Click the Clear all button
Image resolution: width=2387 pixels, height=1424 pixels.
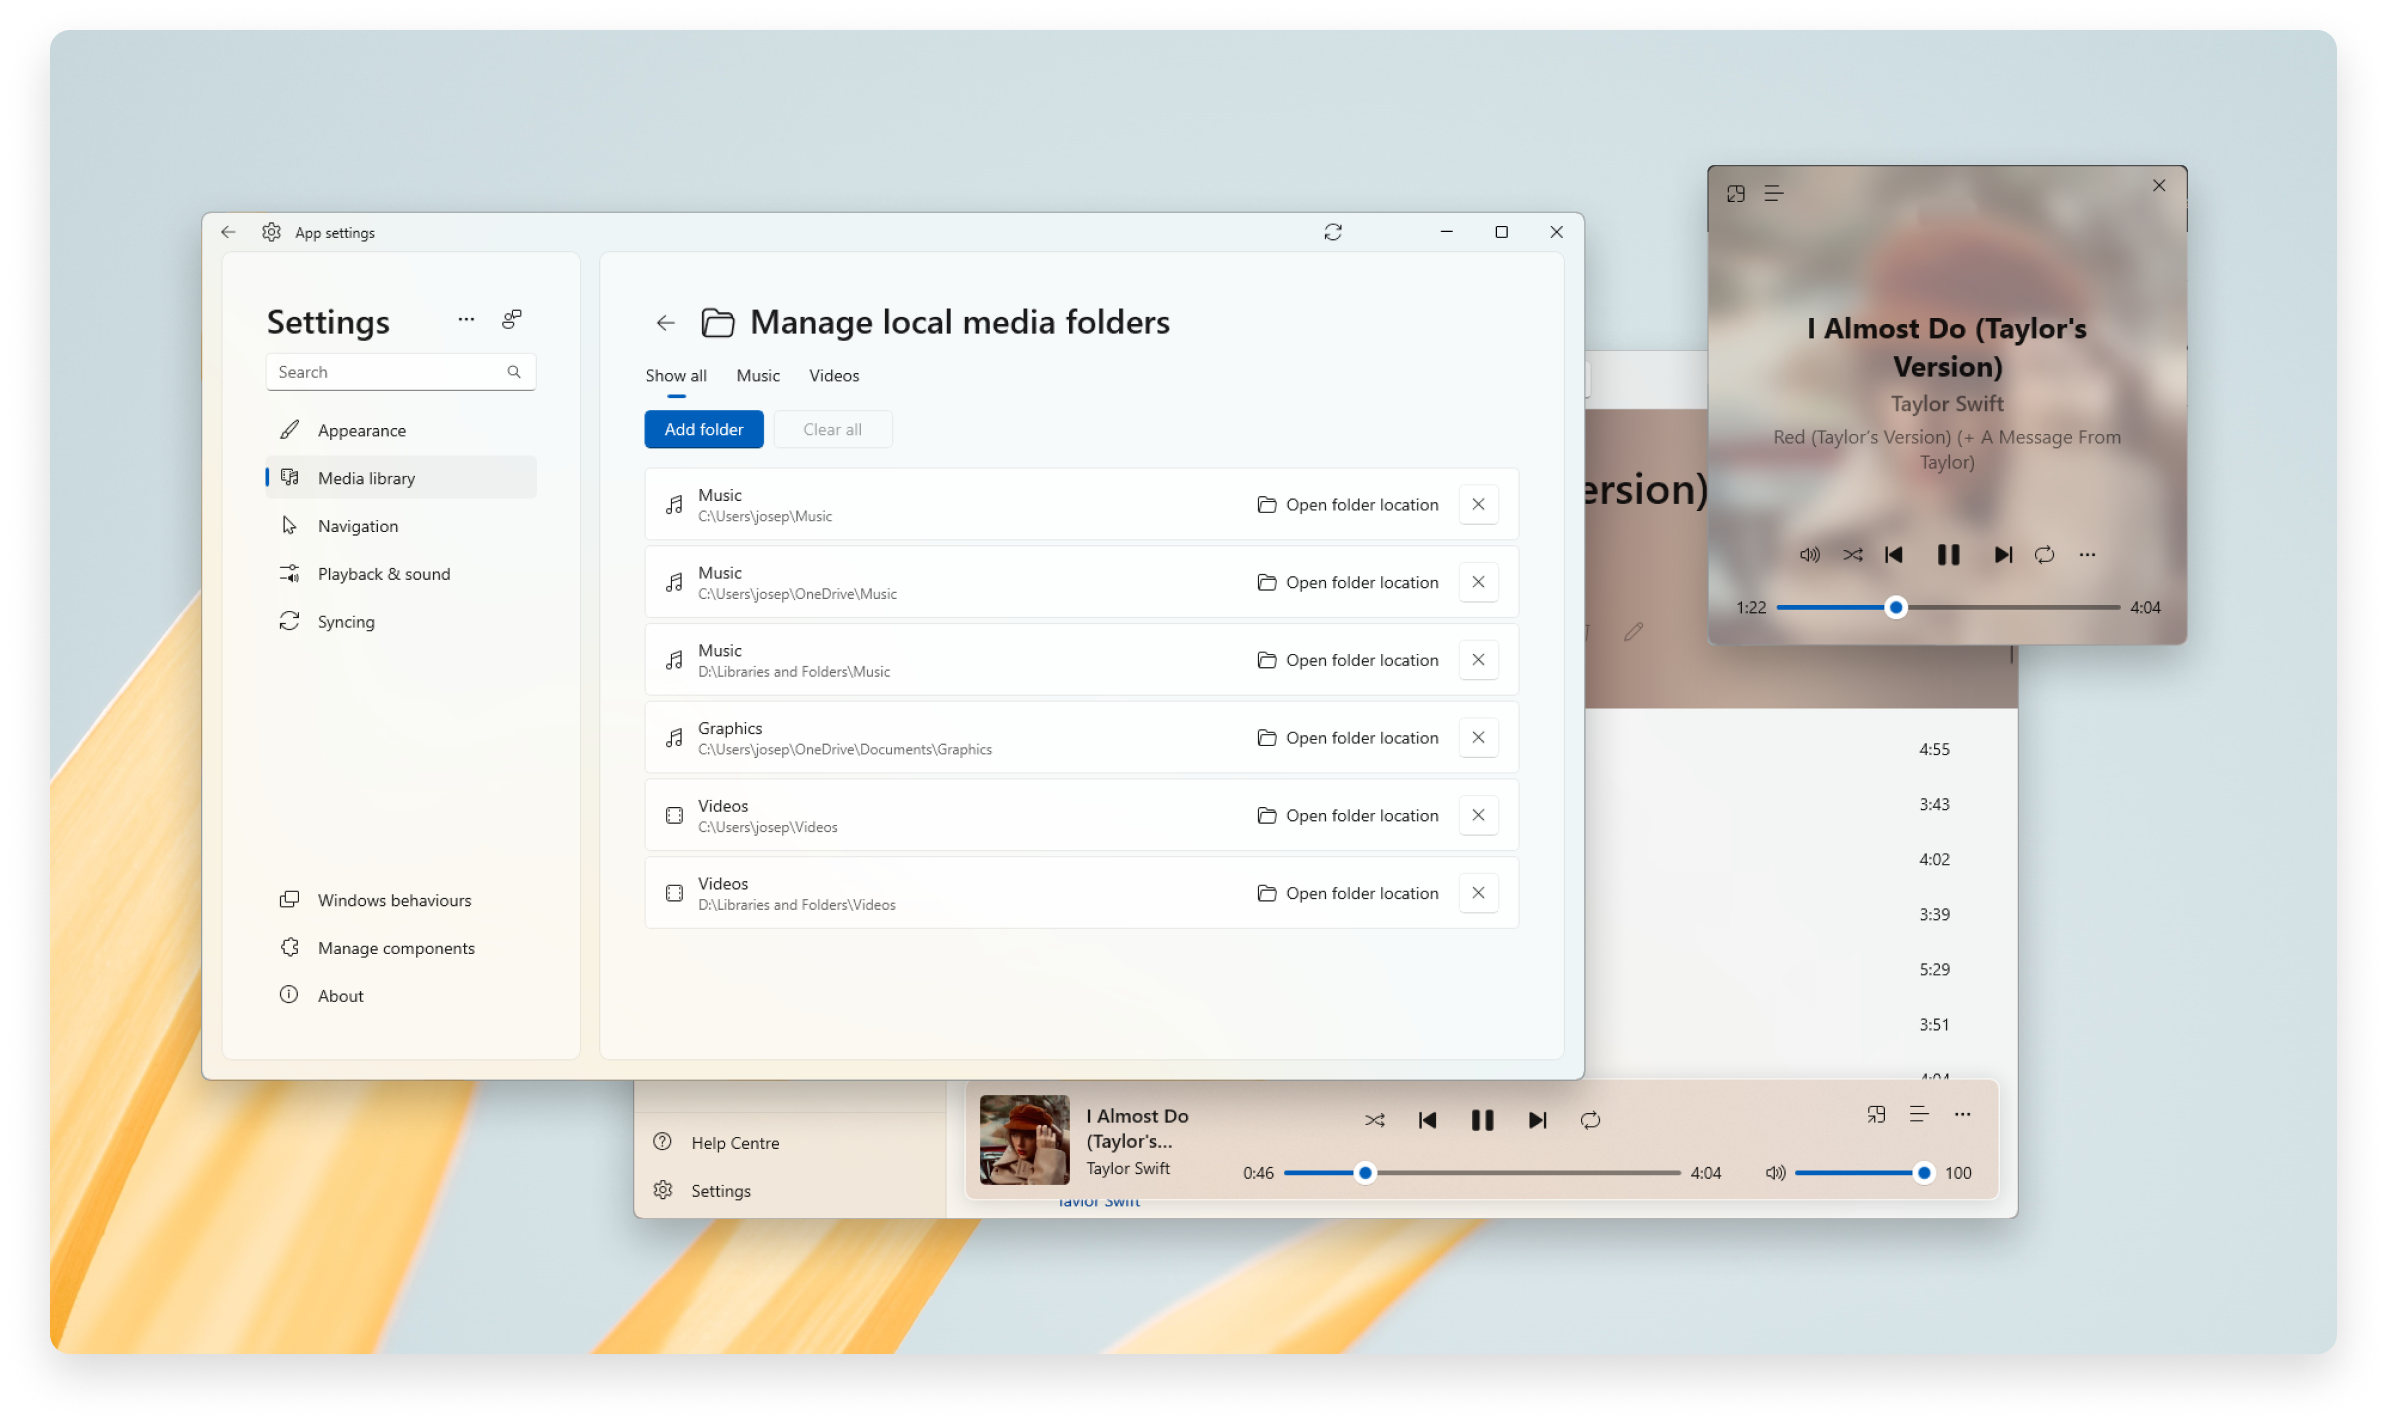tap(832, 429)
